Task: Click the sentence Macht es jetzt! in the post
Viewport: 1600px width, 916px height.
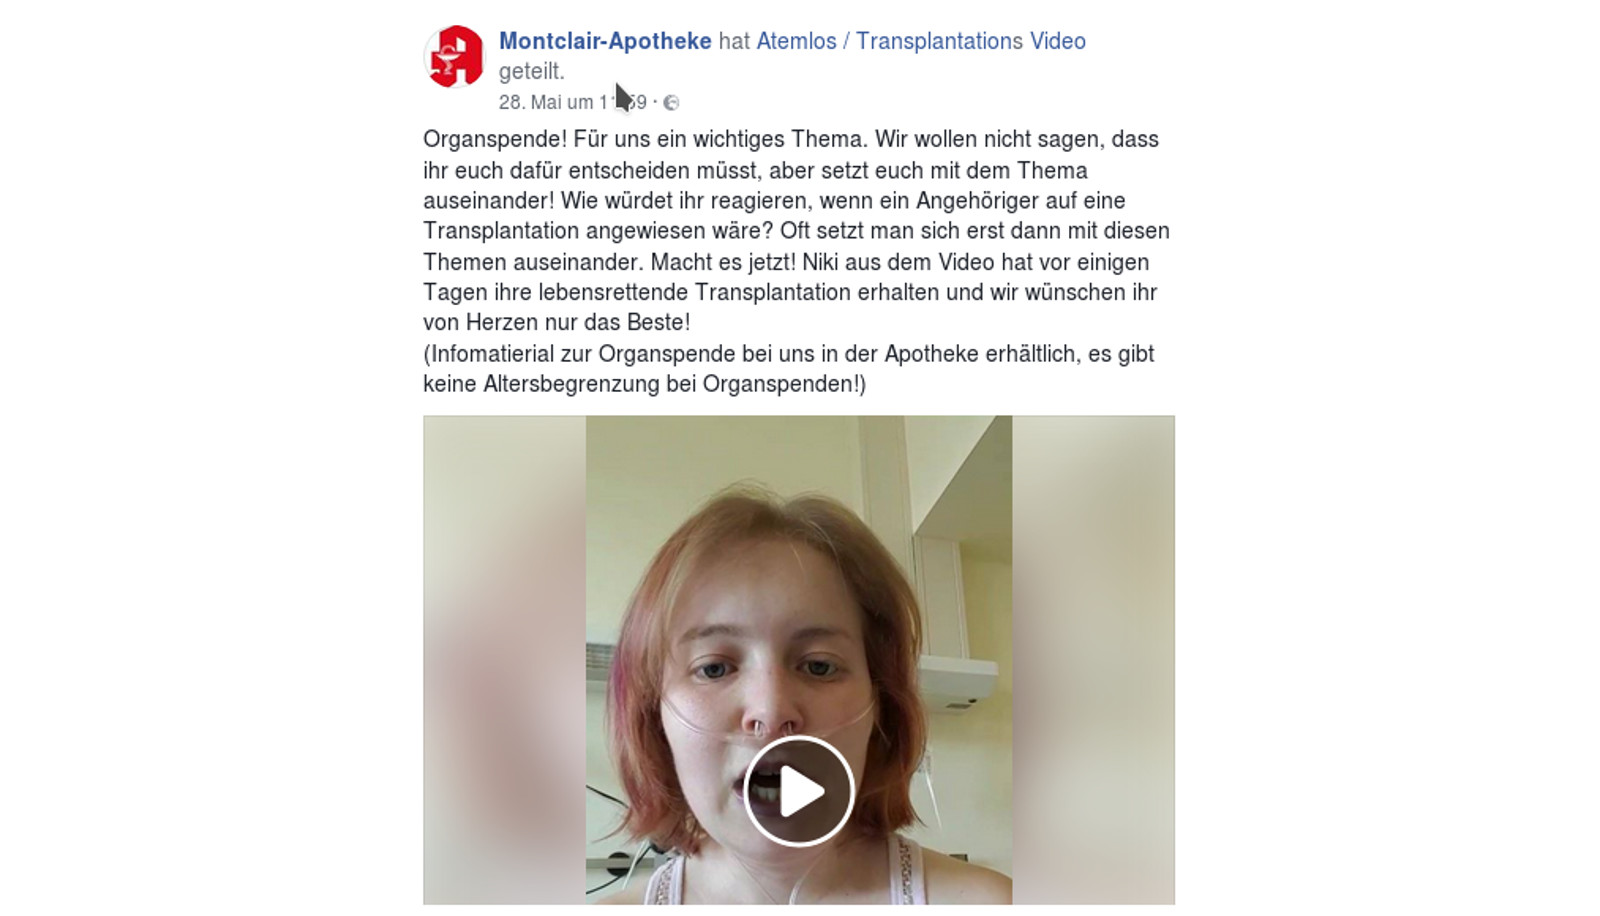Action: 723,262
